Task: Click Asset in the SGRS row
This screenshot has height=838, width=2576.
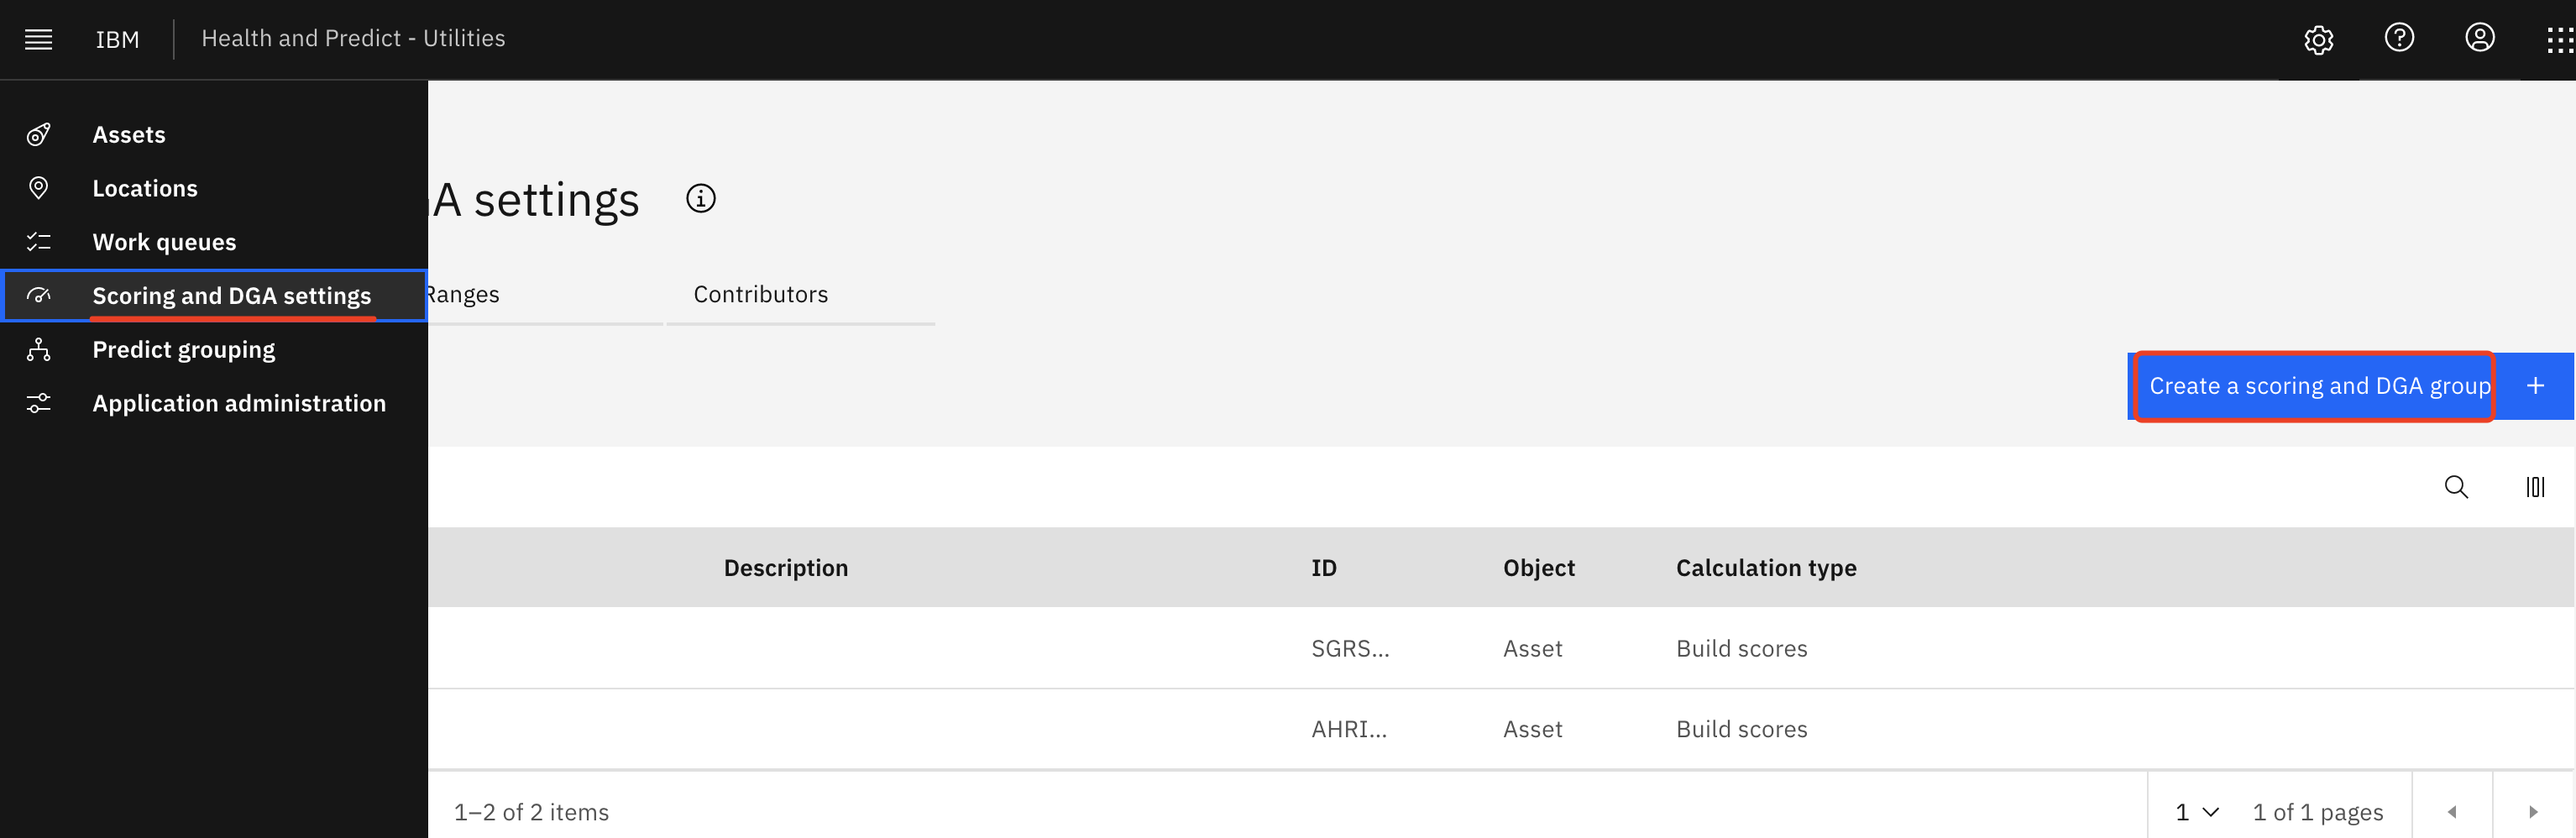Action: click(1532, 648)
